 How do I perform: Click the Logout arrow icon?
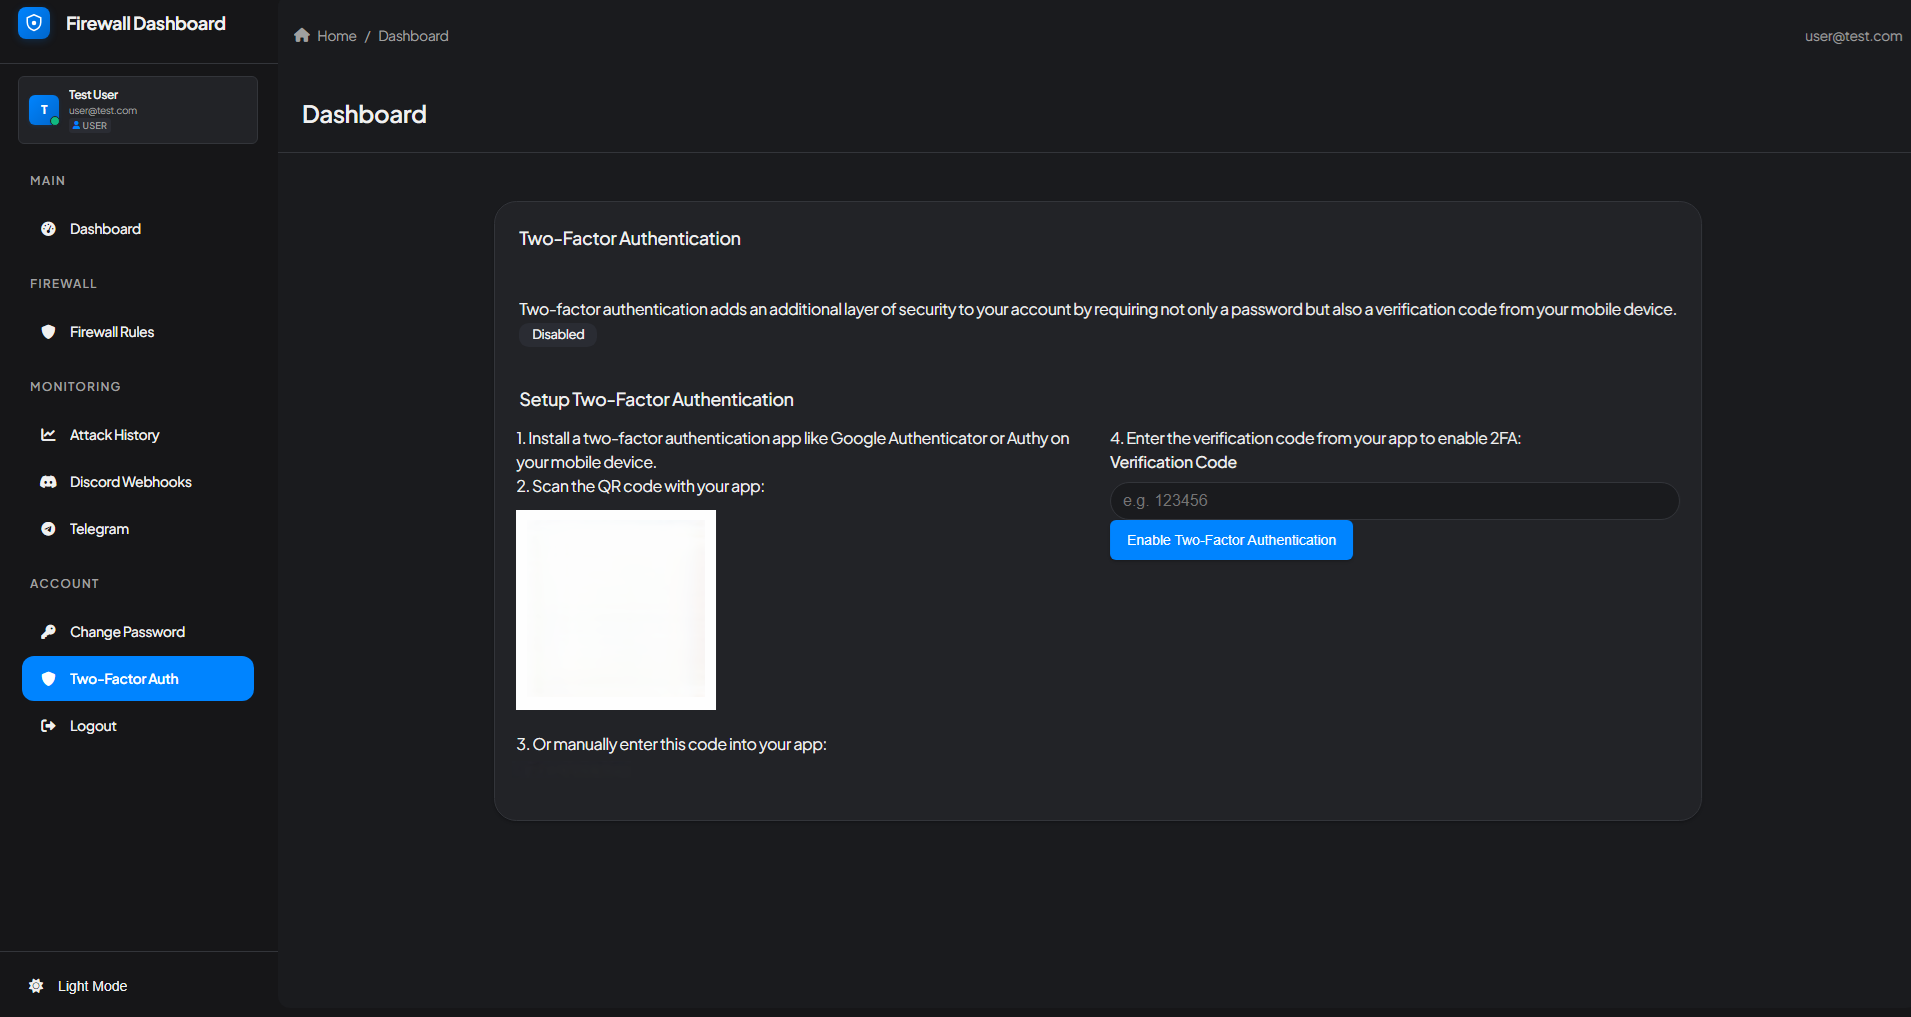[x=48, y=726]
